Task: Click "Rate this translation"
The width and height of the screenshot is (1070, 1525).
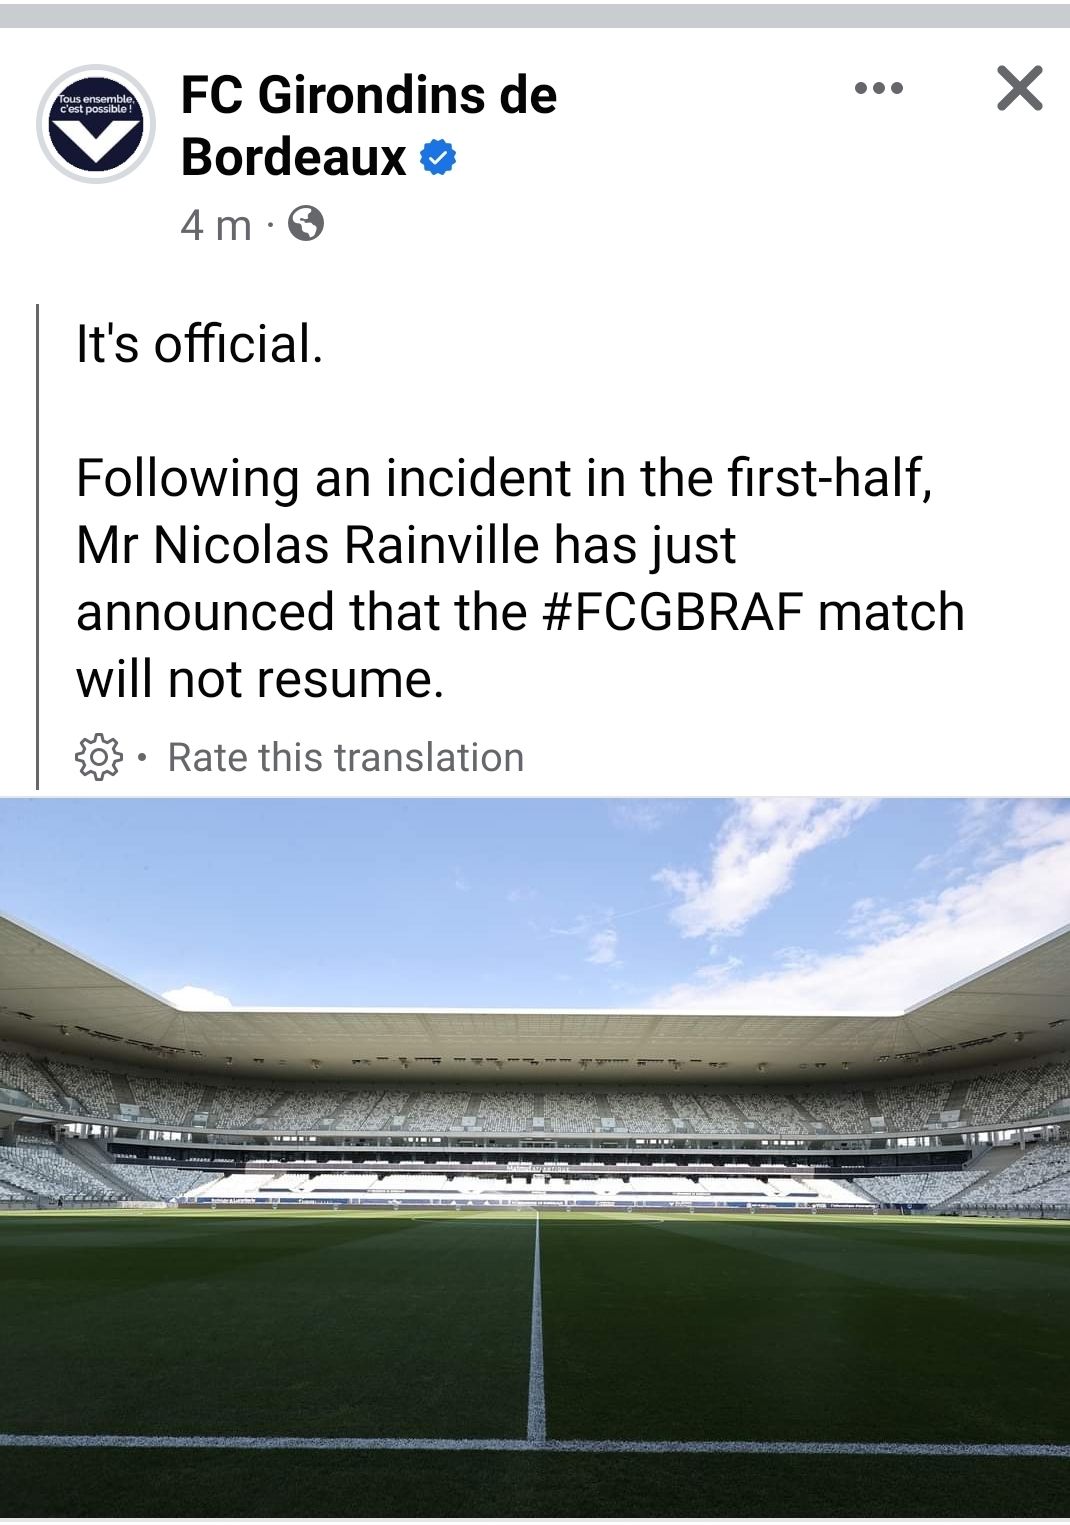Action: click(x=345, y=757)
